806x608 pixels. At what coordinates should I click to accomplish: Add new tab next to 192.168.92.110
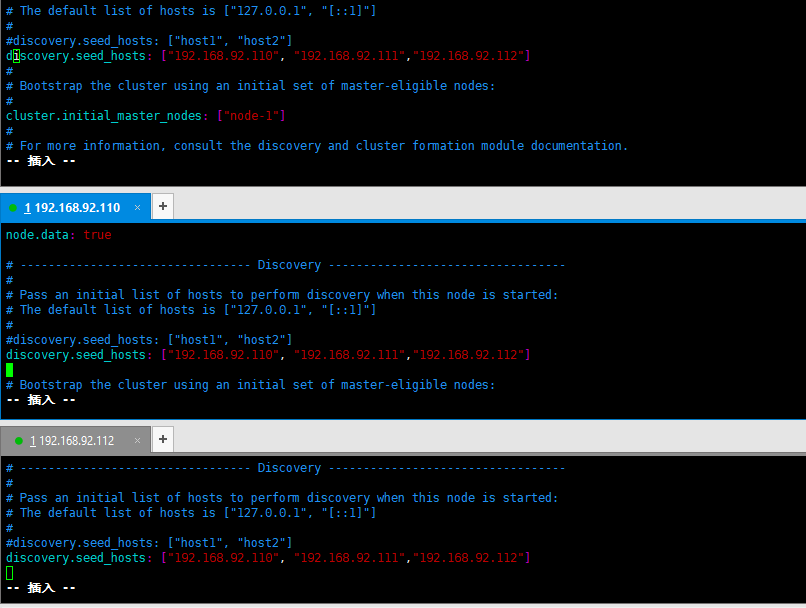(163, 206)
